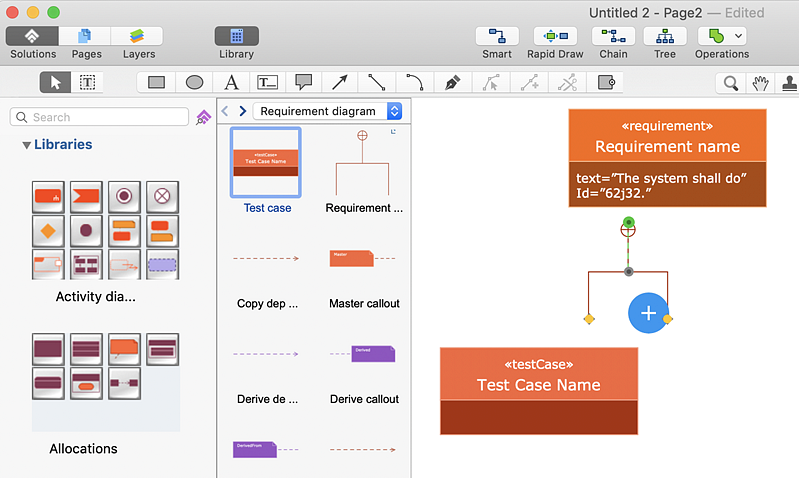This screenshot has width=800, height=479.
Task: Click the Zoom magnifier tool
Action: [732, 83]
